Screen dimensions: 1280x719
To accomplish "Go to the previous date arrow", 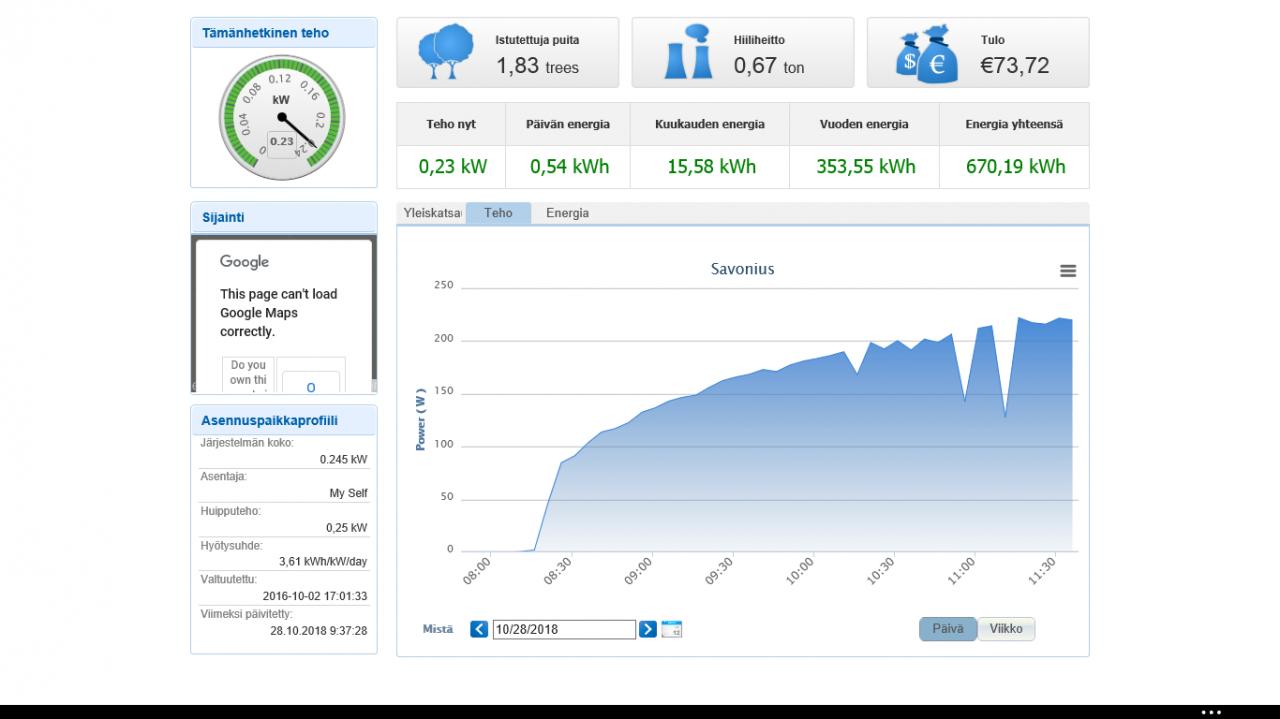I will (479, 629).
